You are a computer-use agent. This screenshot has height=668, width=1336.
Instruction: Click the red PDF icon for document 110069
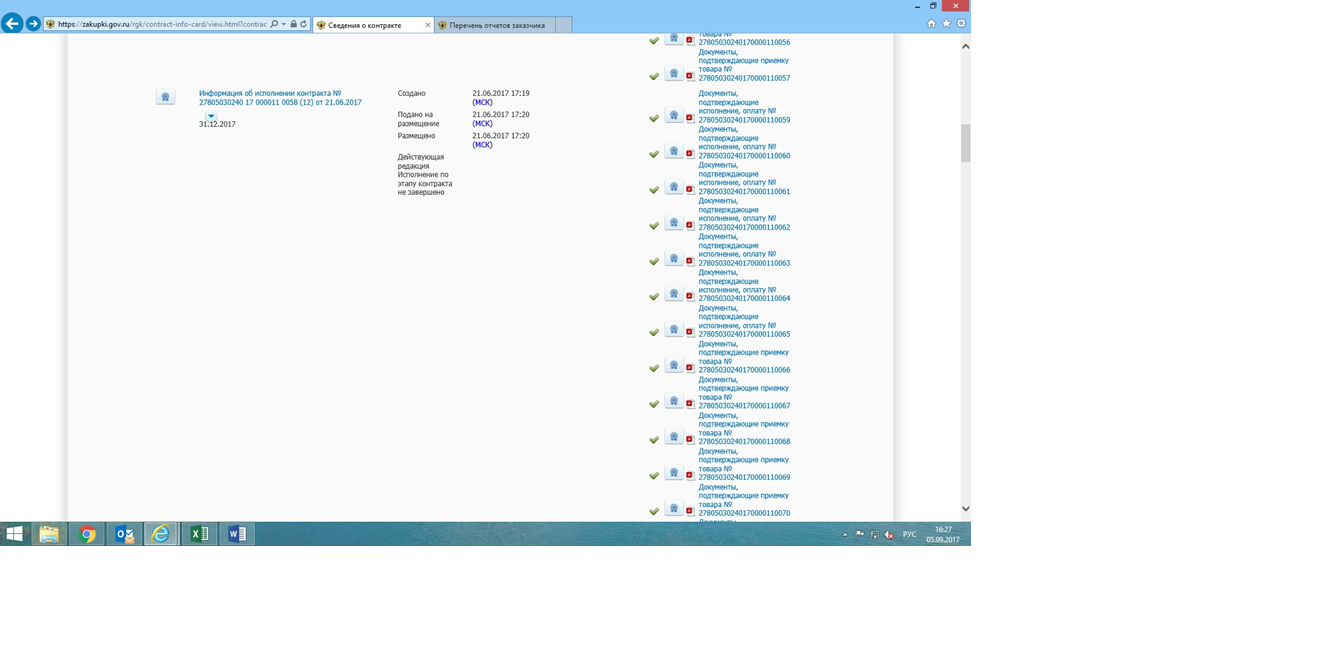(x=690, y=476)
